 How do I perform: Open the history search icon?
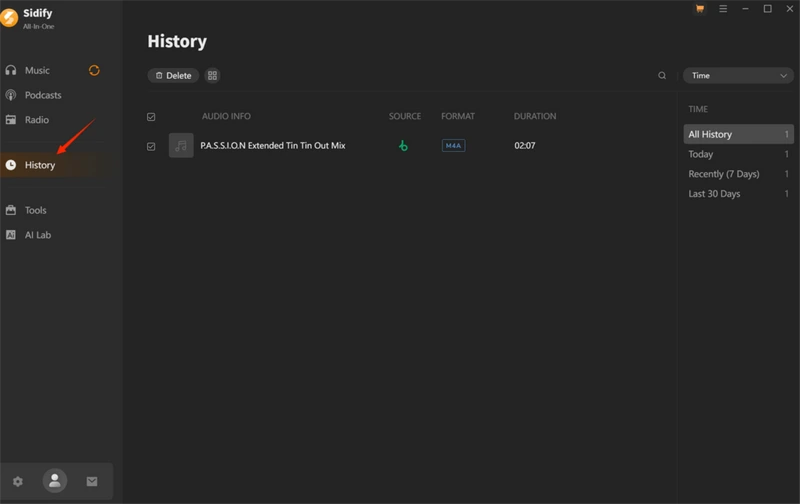coord(662,75)
